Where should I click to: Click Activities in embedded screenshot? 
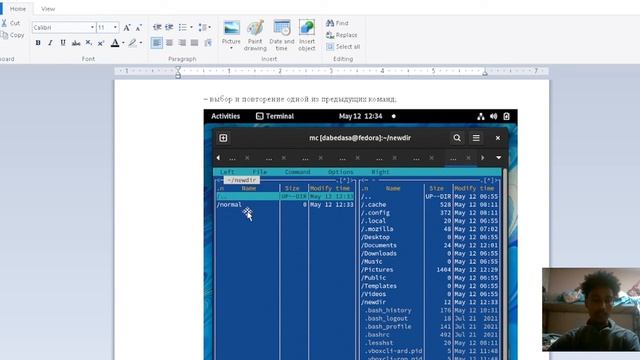coord(225,116)
